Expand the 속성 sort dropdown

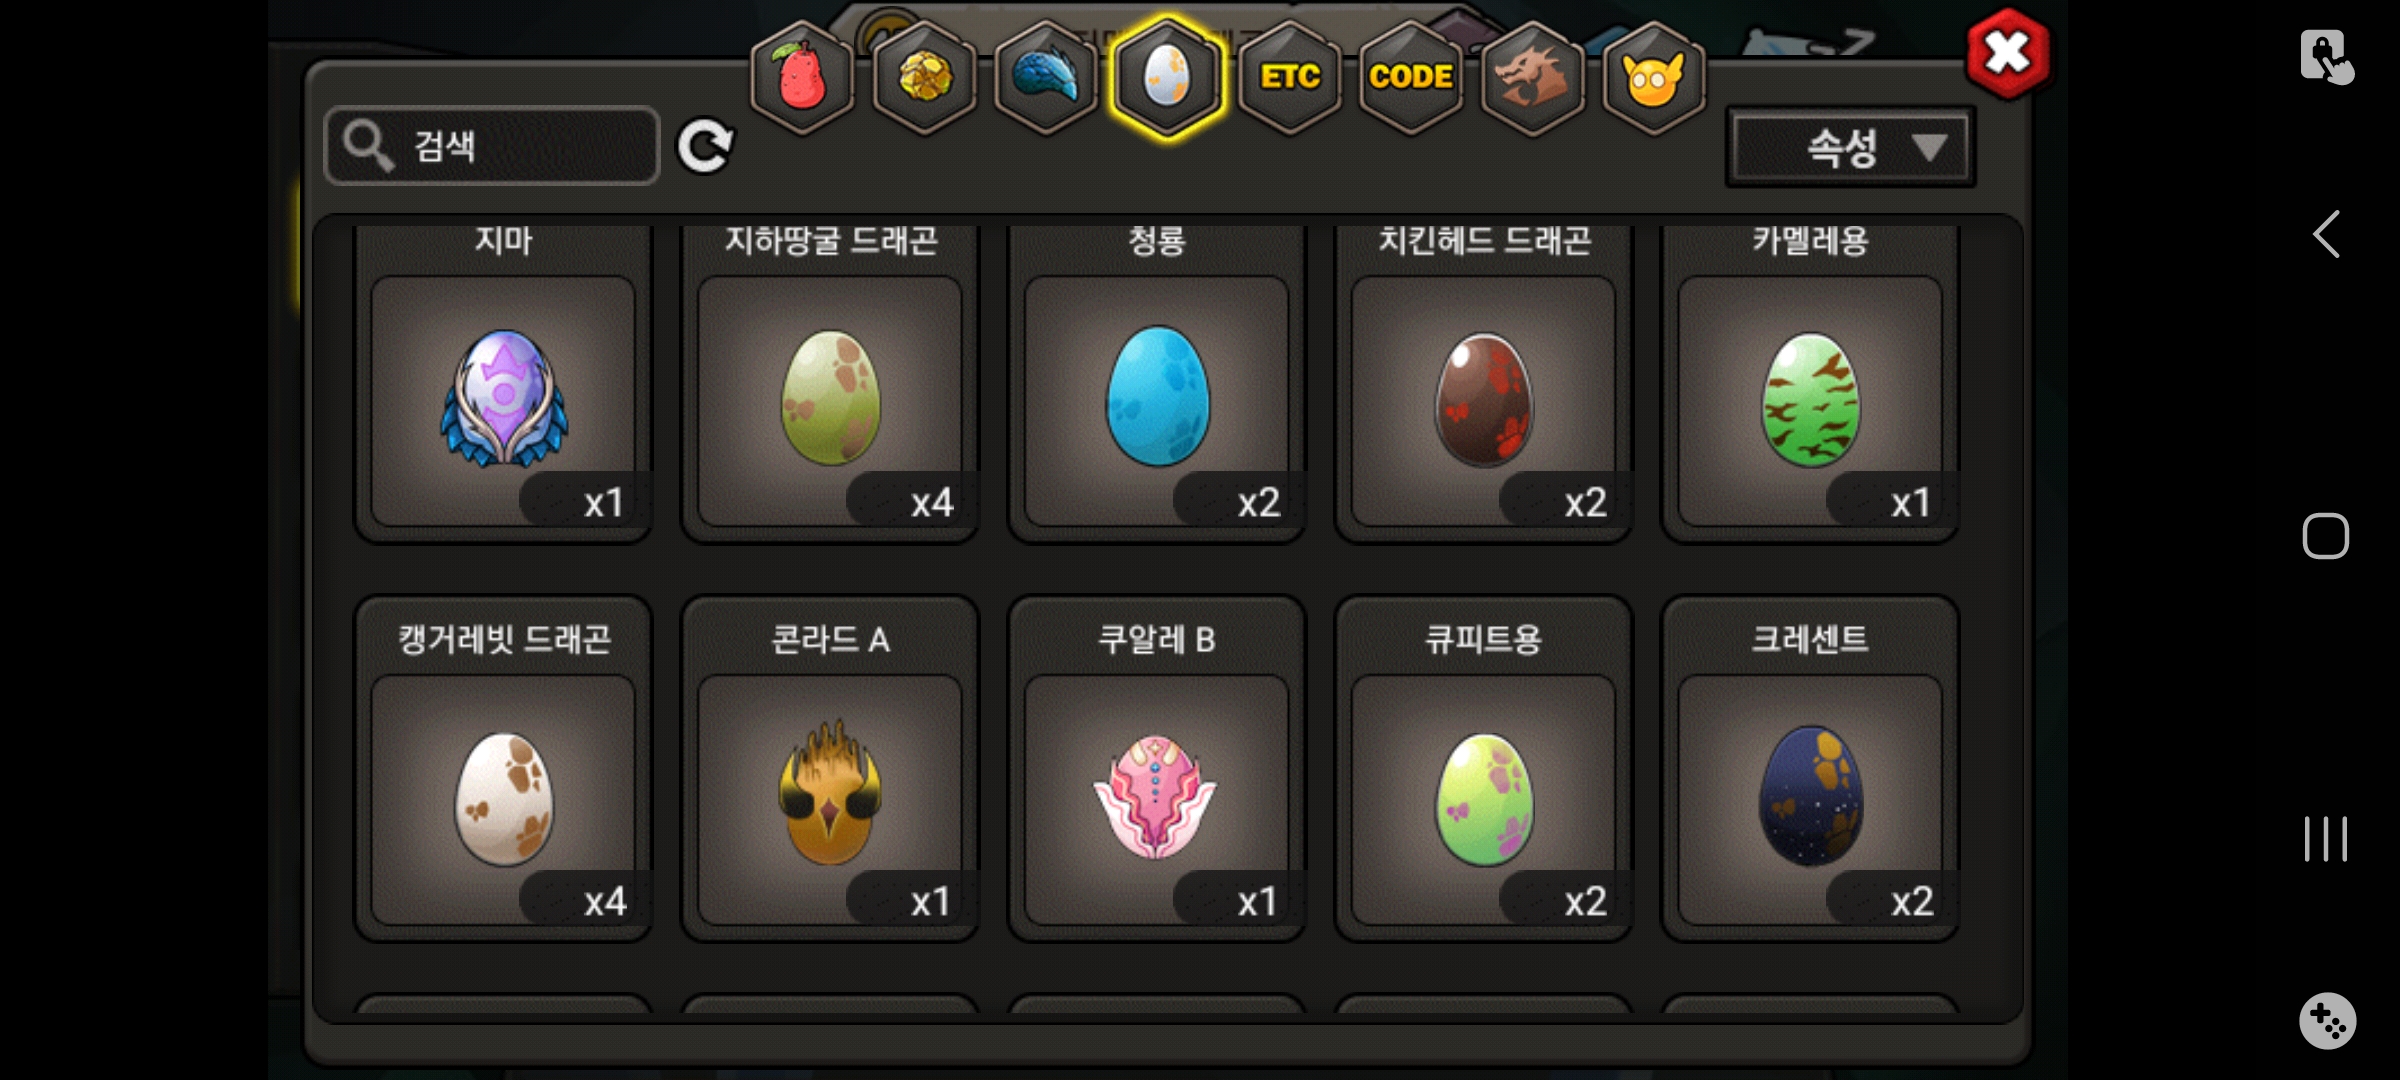pos(1851,148)
